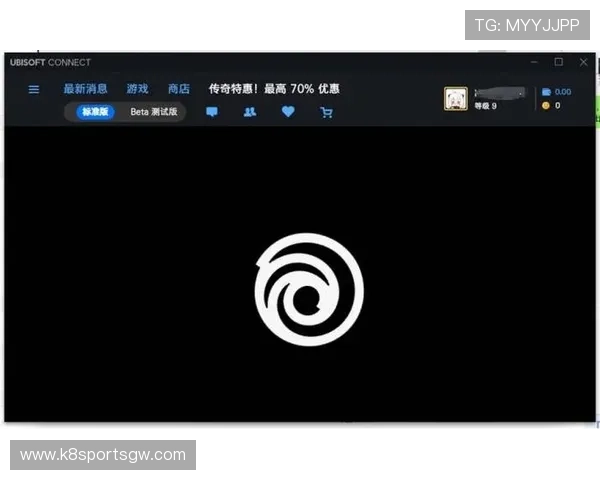Switch to Beta 测试版 version

tap(154, 112)
